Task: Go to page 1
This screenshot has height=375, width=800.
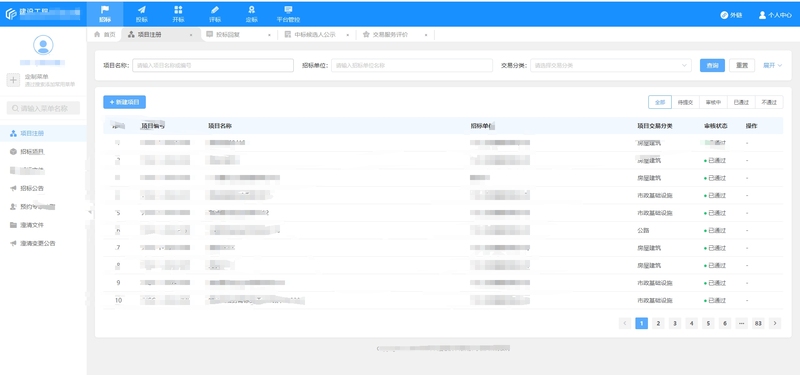Action: coord(641,323)
